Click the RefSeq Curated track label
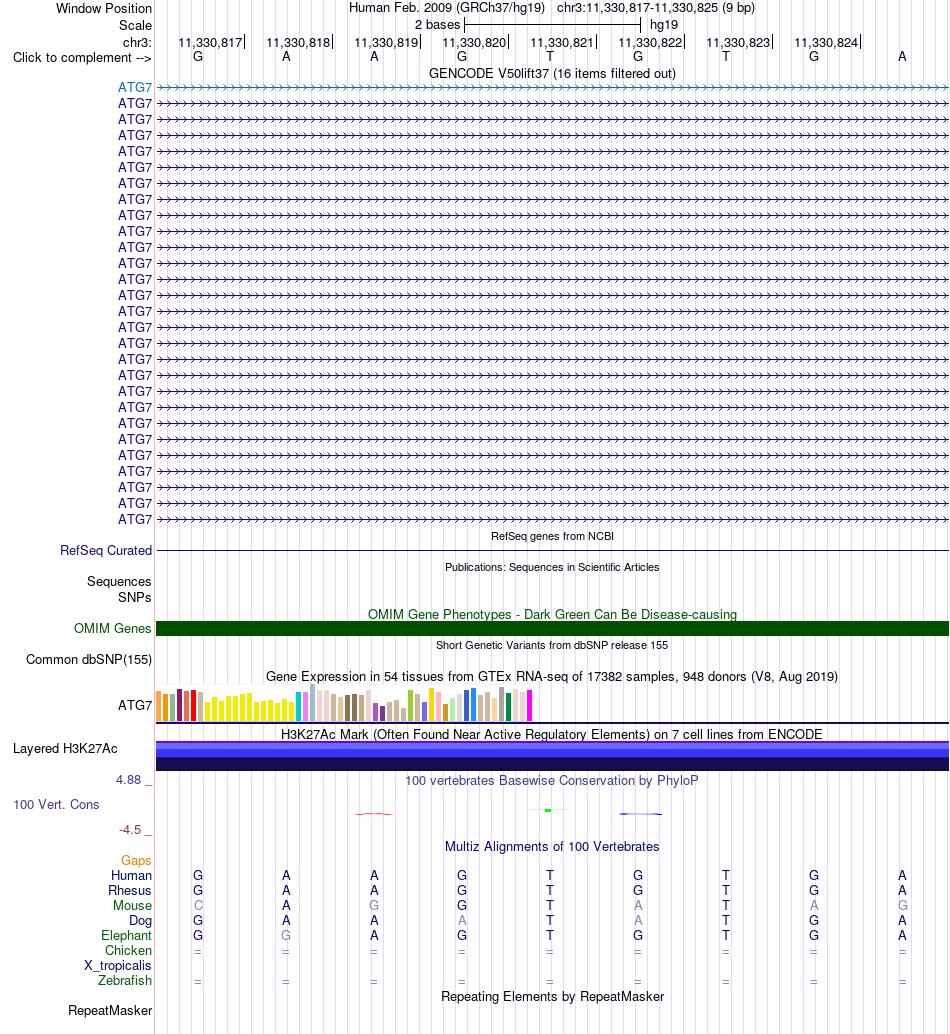The image size is (950, 1034). click(105, 550)
